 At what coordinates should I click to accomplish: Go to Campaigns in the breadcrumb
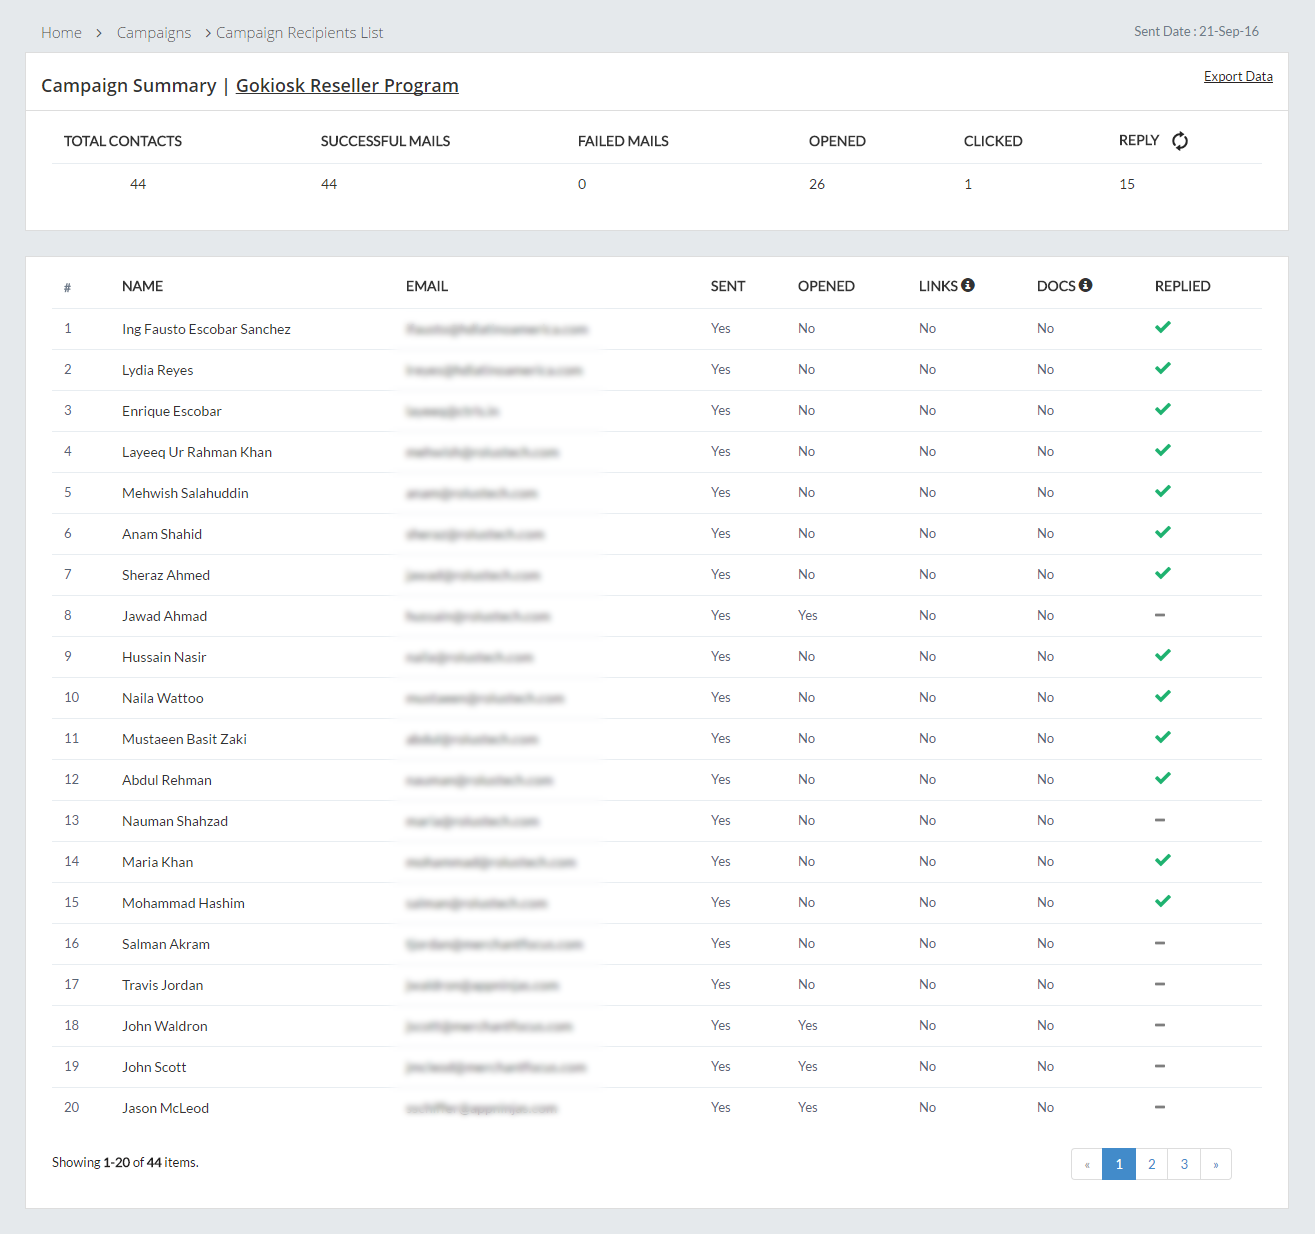tap(154, 33)
